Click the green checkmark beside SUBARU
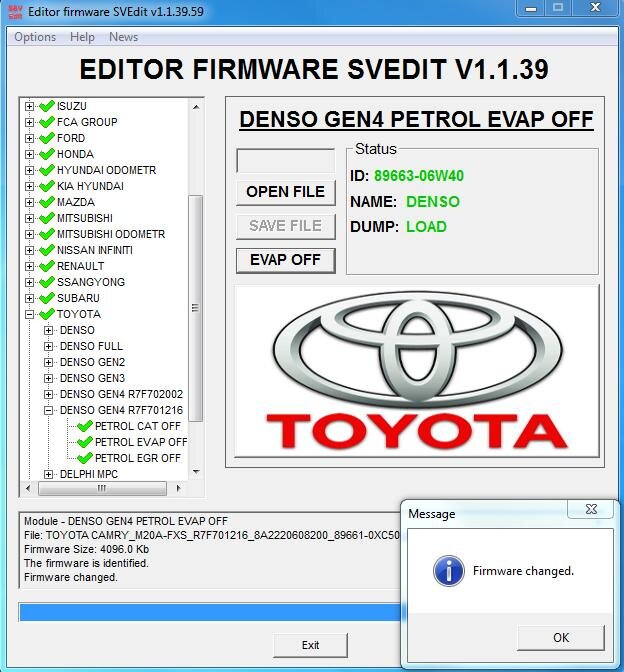Viewport: 624px width, 672px height. (x=47, y=298)
